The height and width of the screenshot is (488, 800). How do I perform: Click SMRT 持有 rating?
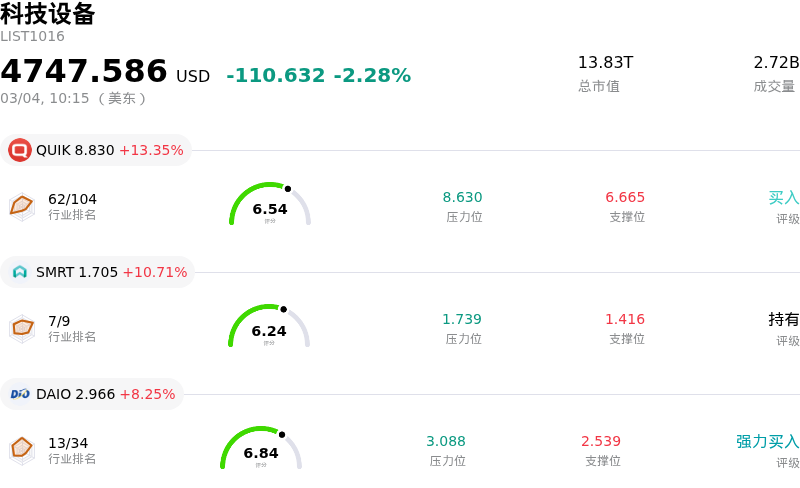point(783,320)
